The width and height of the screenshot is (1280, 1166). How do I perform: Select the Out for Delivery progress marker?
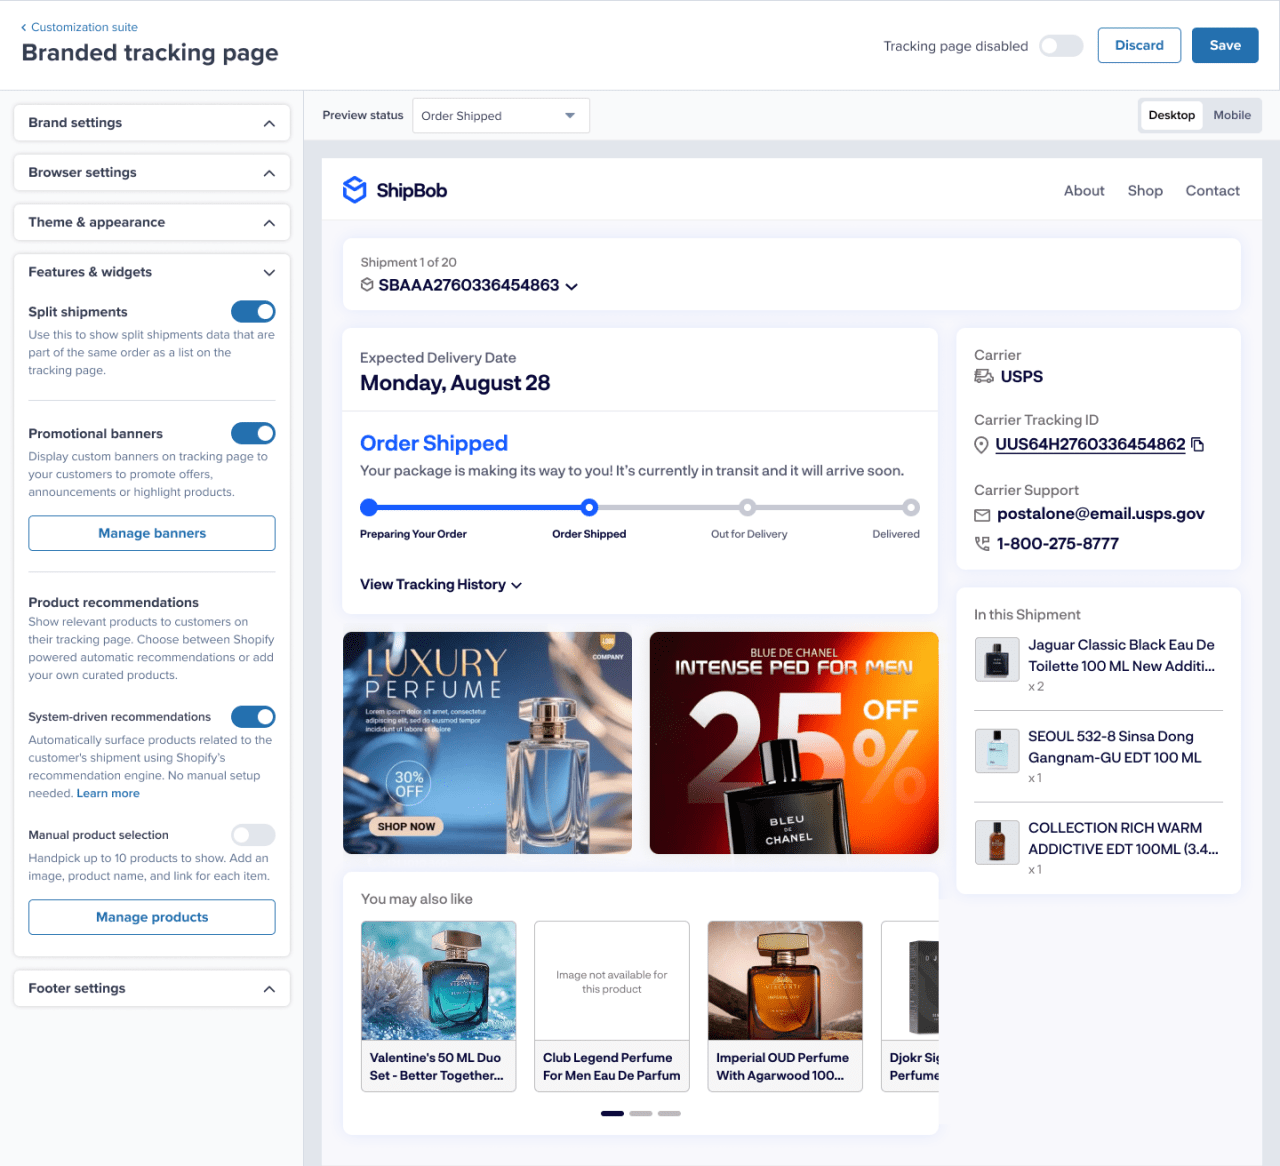click(x=747, y=507)
